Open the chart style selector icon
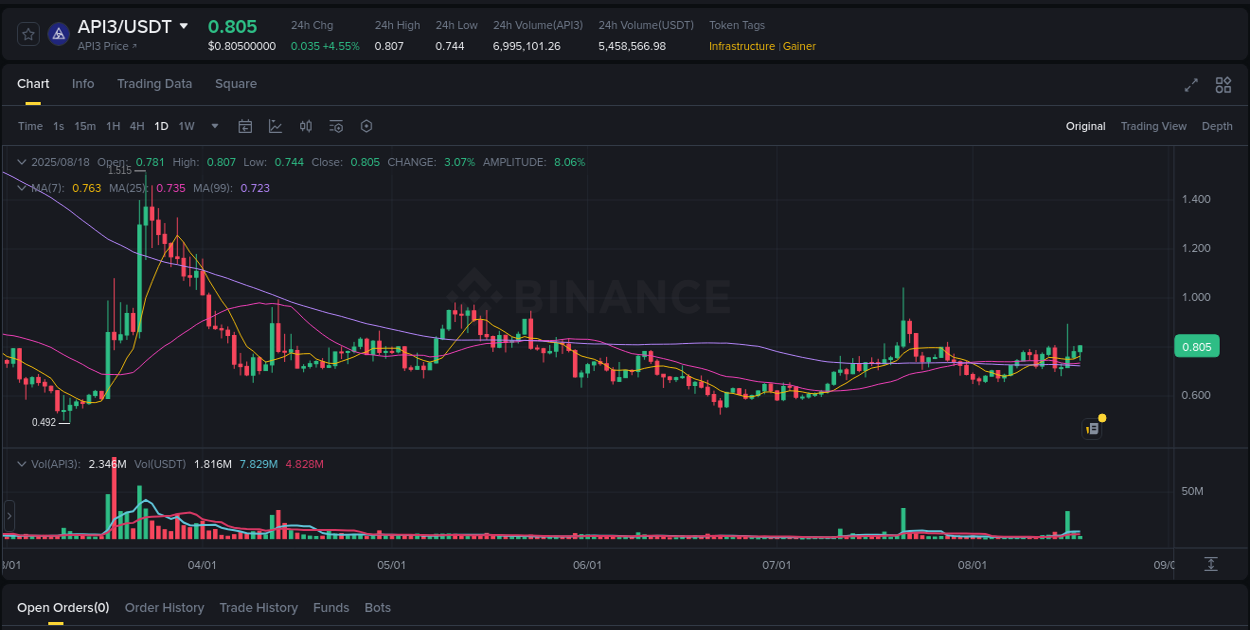 point(273,126)
